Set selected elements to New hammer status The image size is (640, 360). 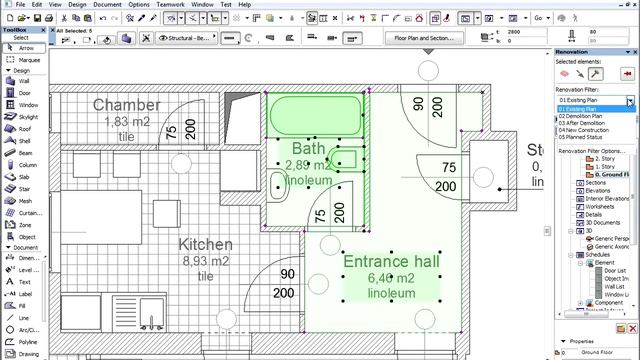(x=595, y=74)
